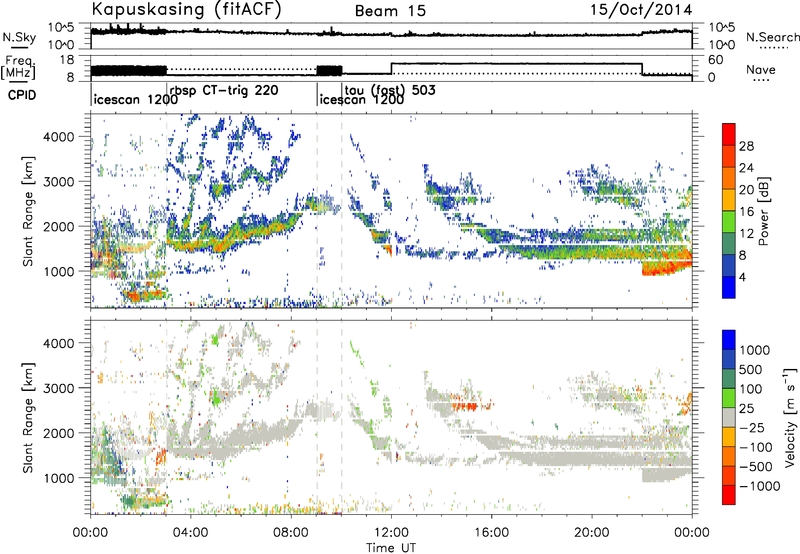Click the left '10^5' noise axis tick
Screen dimensions: 800x554
point(61,27)
